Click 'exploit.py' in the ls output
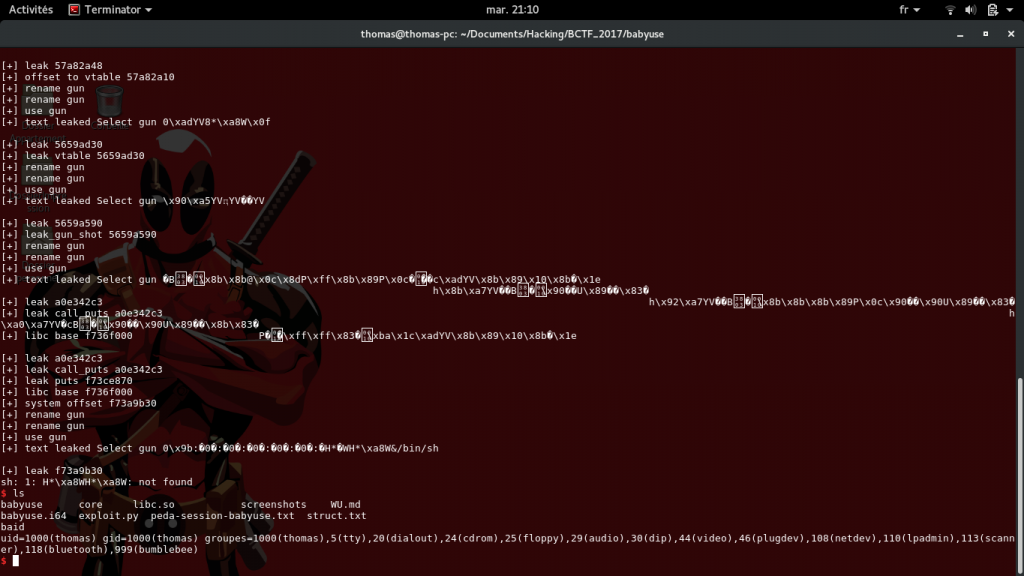The height and width of the screenshot is (576, 1024). tap(108, 516)
